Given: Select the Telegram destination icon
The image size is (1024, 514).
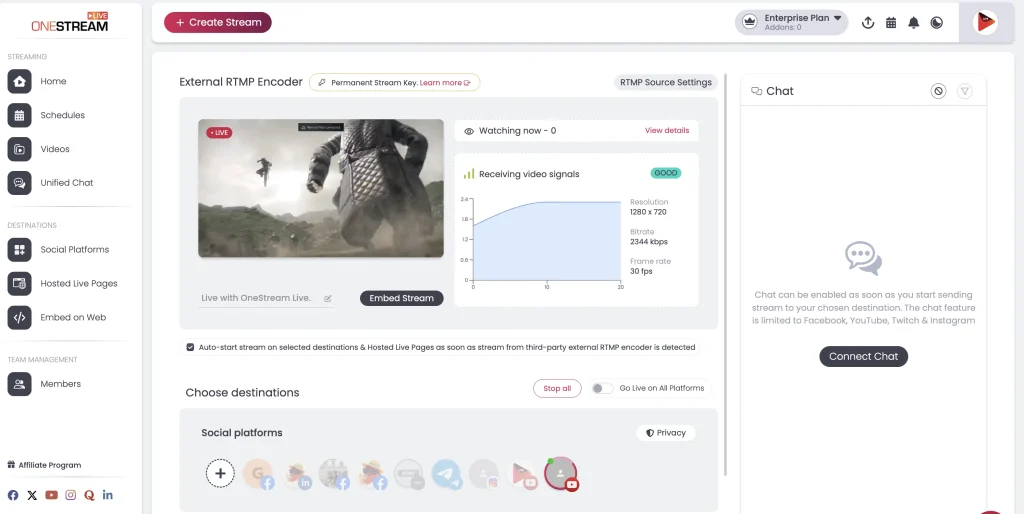Looking at the screenshot, I should click(x=445, y=473).
